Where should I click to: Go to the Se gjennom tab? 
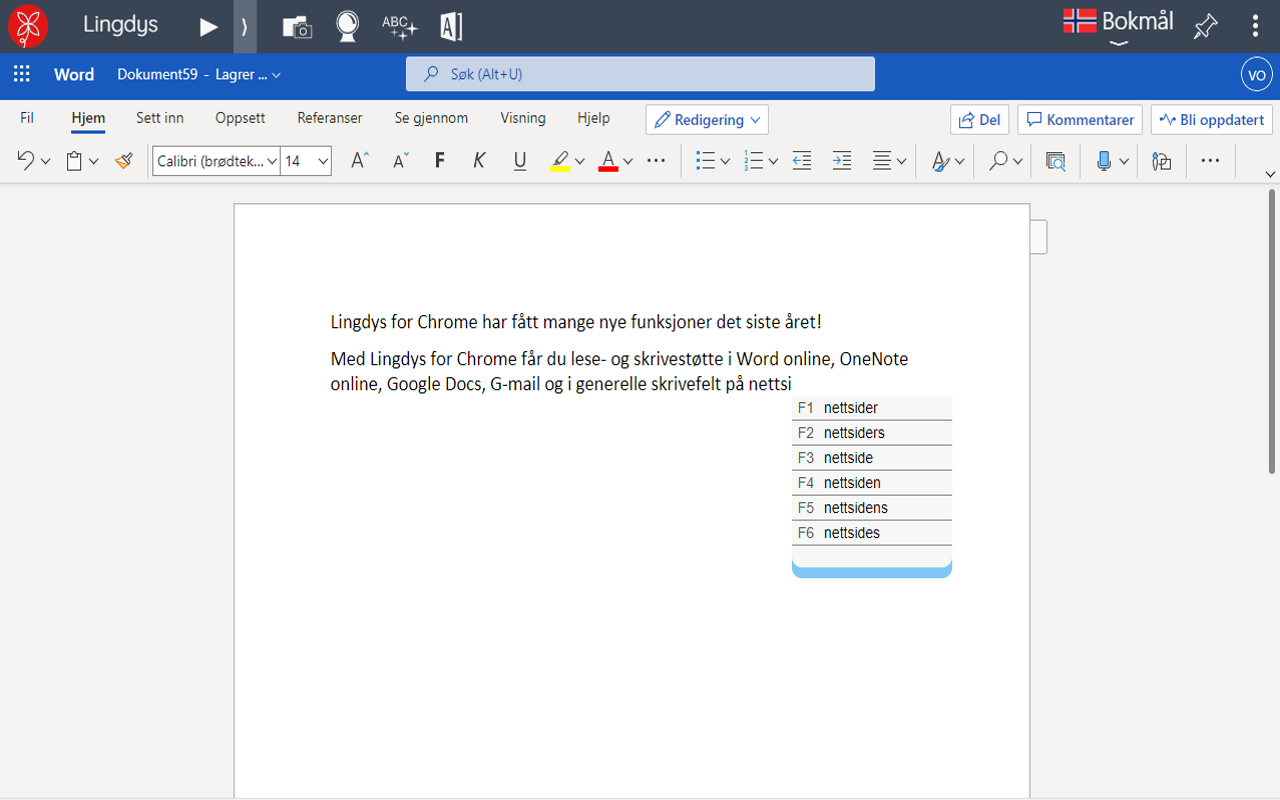pyautogui.click(x=431, y=118)
